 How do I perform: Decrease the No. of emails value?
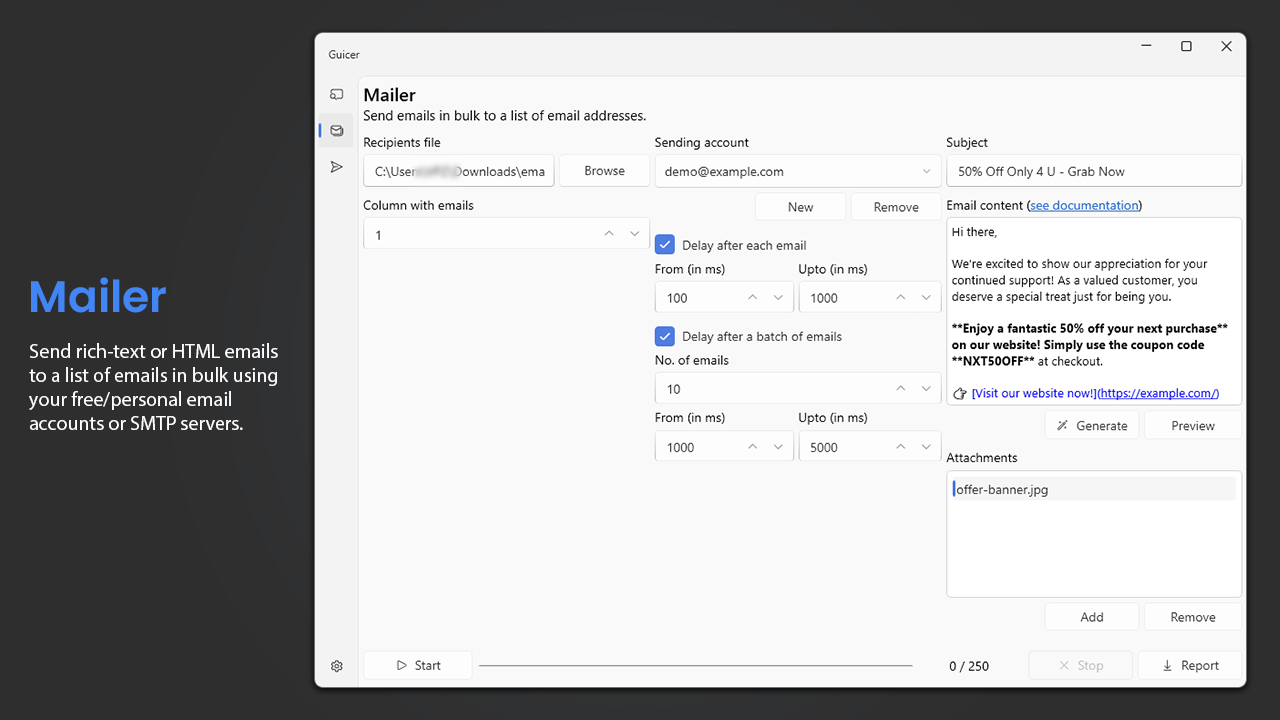click(926, 389)
